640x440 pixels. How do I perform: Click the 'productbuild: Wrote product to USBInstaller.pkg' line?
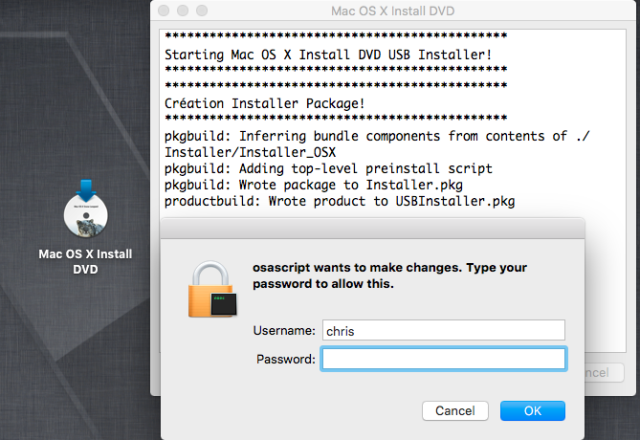pyautogui.click(x=340, y=201)
